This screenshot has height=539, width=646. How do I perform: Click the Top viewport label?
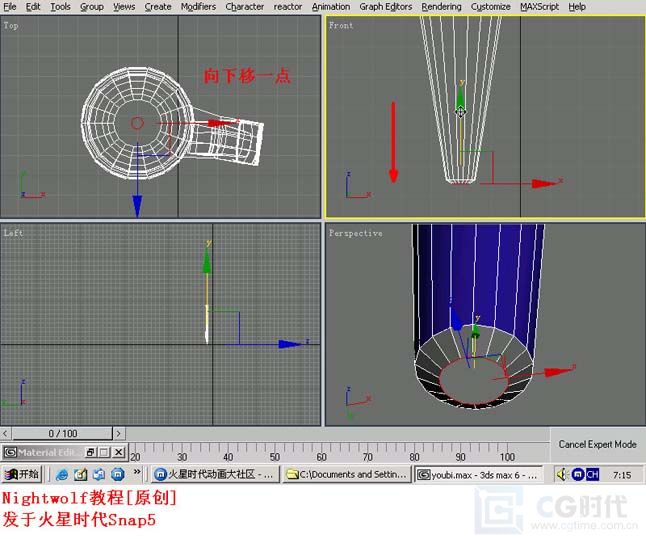pyautogui.click(x=11, y=26)
